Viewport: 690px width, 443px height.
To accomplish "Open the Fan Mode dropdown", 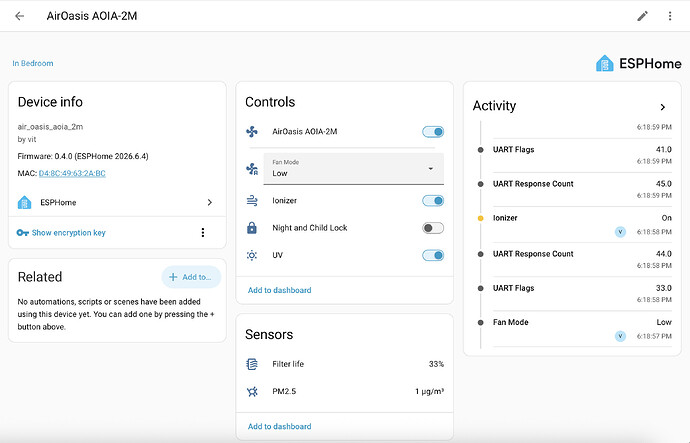I will [x=353, y=169].
